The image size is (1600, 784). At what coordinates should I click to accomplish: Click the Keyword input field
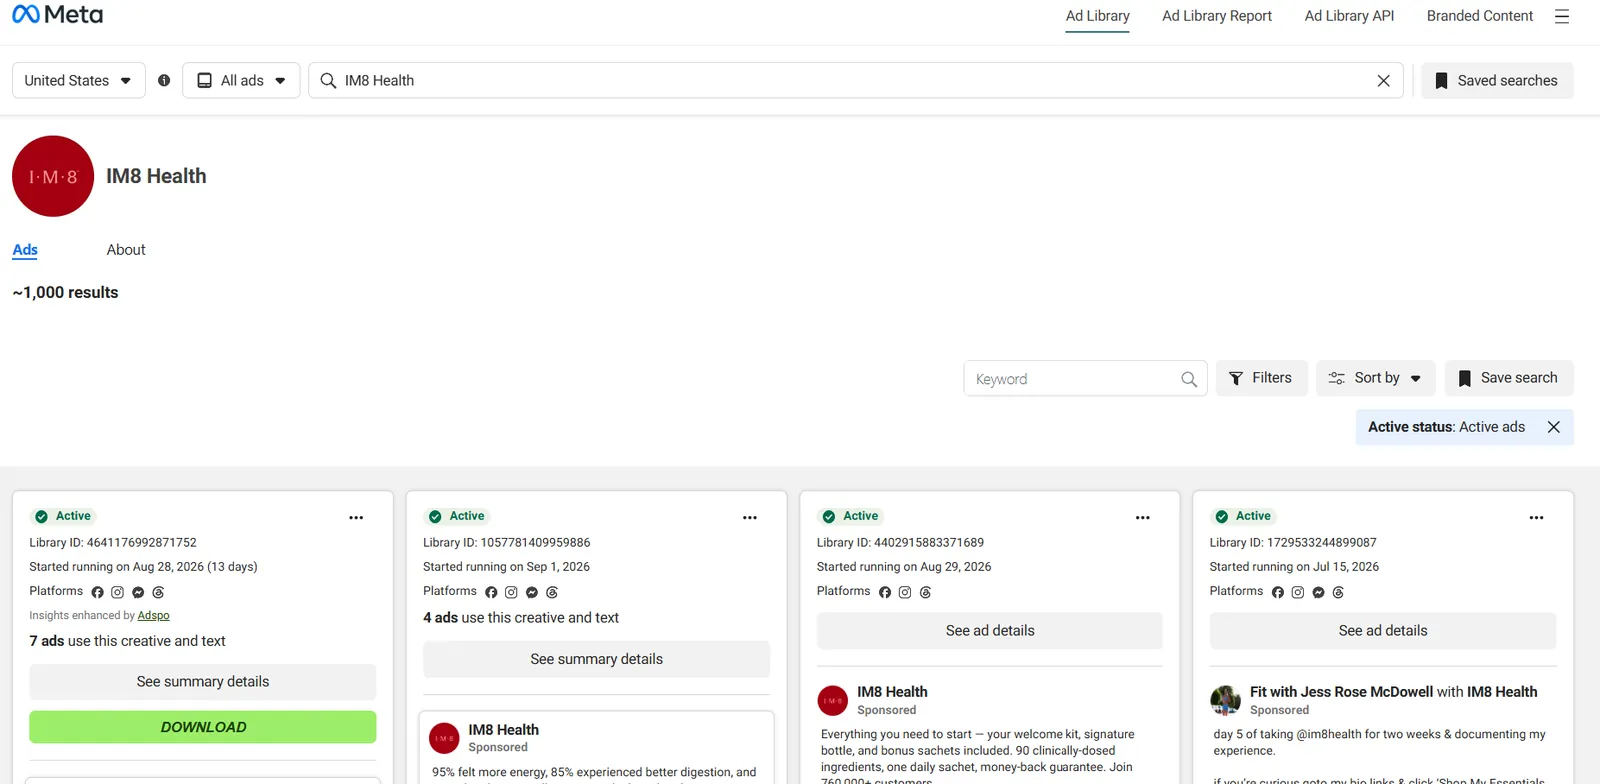click(x=1085, y=379)
